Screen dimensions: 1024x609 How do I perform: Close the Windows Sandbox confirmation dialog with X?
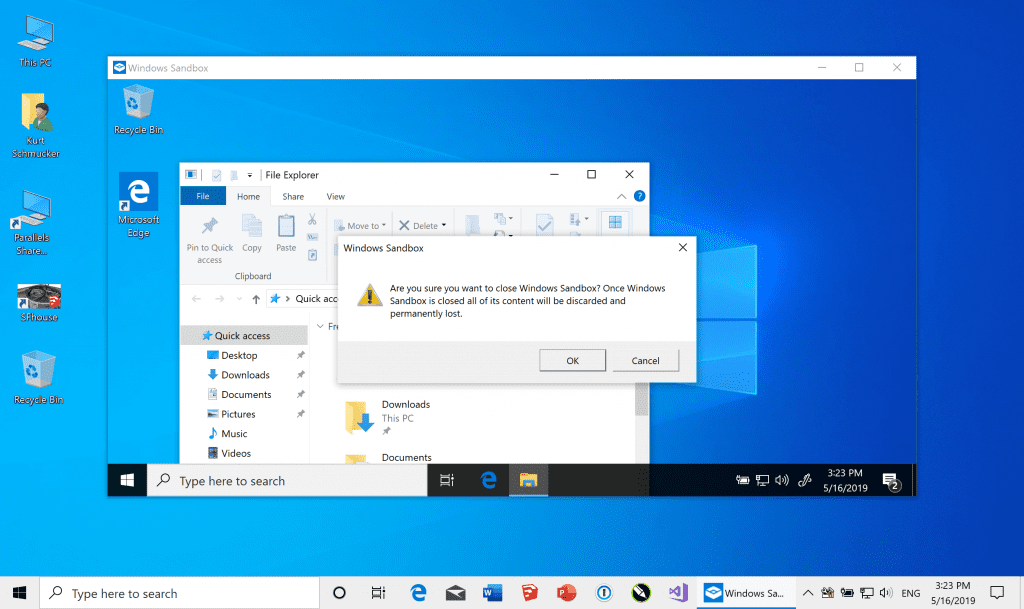pos(682,247)
